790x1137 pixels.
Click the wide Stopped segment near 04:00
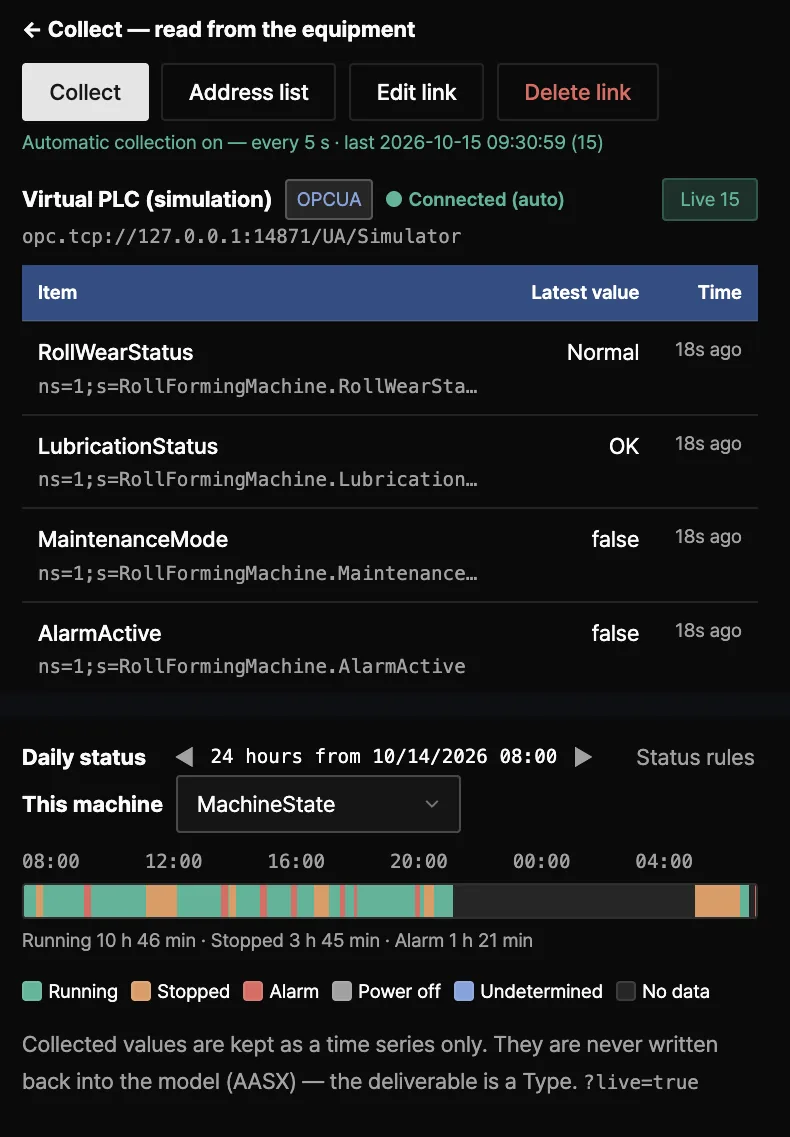(x=717, y=901)
